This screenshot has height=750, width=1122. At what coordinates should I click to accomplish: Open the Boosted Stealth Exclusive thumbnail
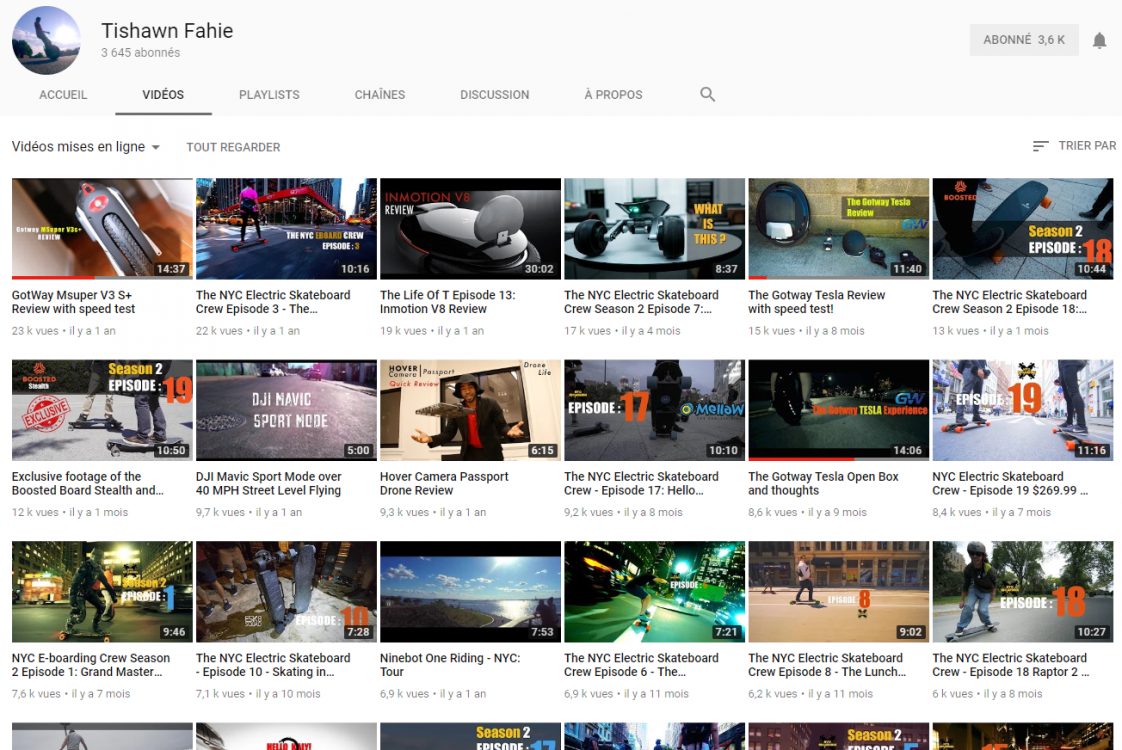[102, 410]
